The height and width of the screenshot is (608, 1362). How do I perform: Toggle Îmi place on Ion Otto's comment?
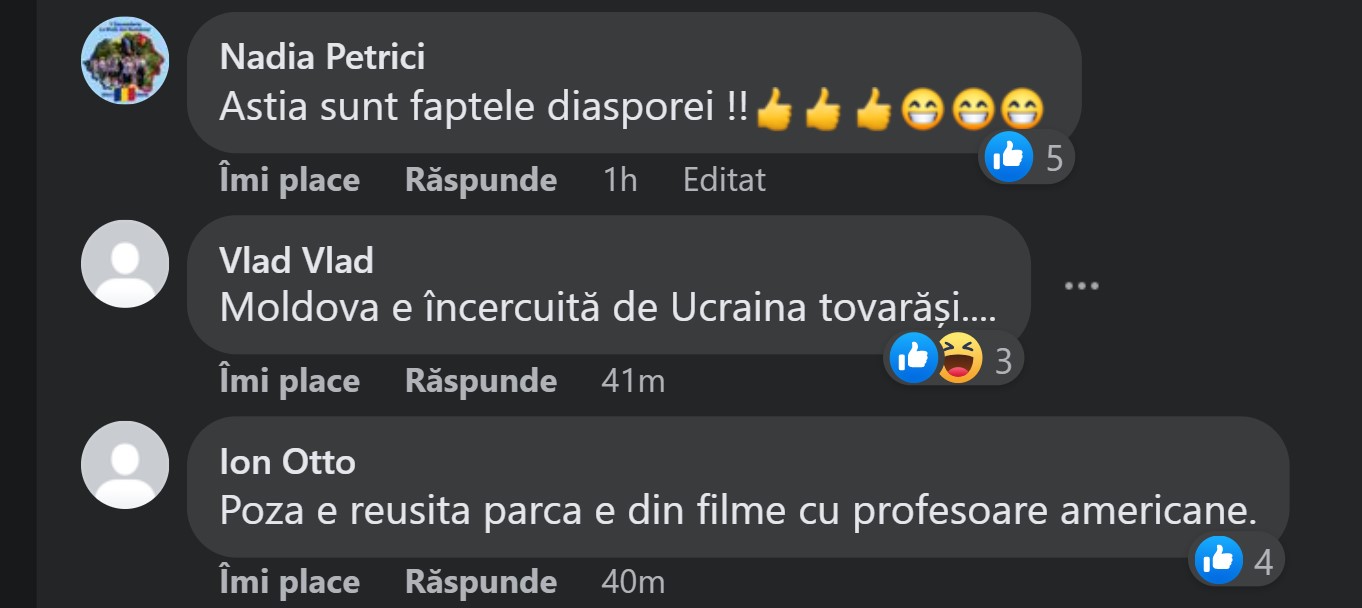click(289, 582)
